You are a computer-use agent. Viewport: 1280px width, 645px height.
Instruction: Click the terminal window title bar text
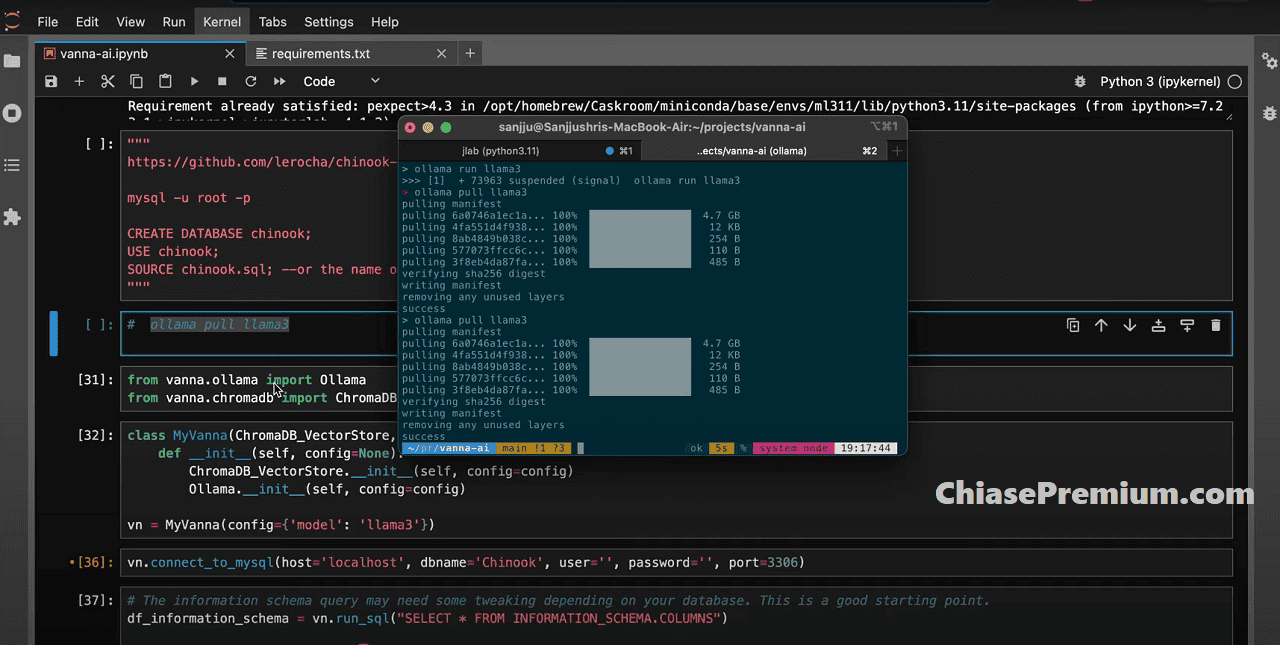(652, 127)
